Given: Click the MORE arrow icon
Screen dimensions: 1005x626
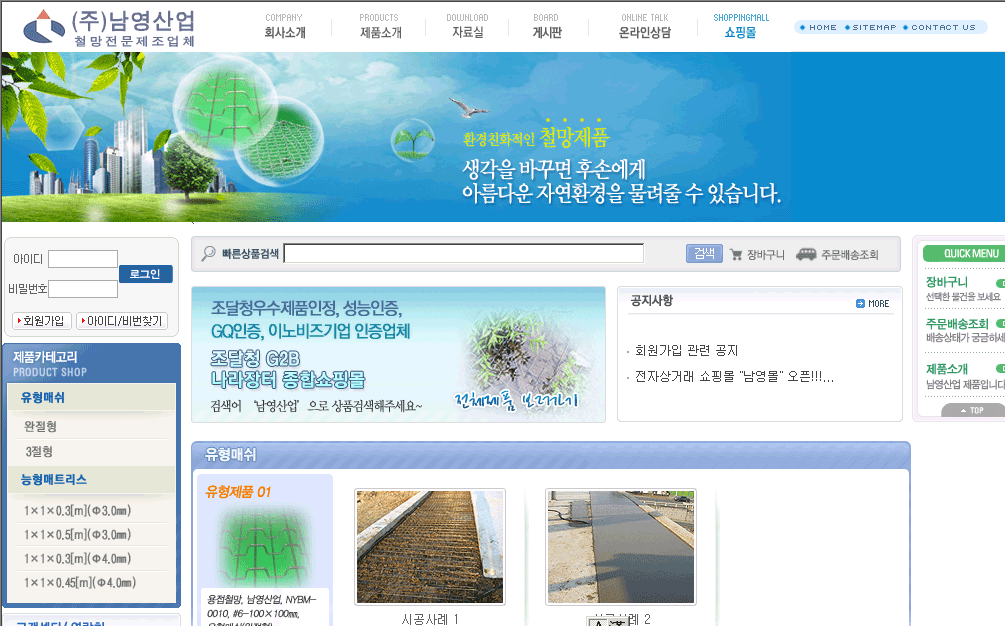Looking at the screenshot, I should click(x=860, y=304).
